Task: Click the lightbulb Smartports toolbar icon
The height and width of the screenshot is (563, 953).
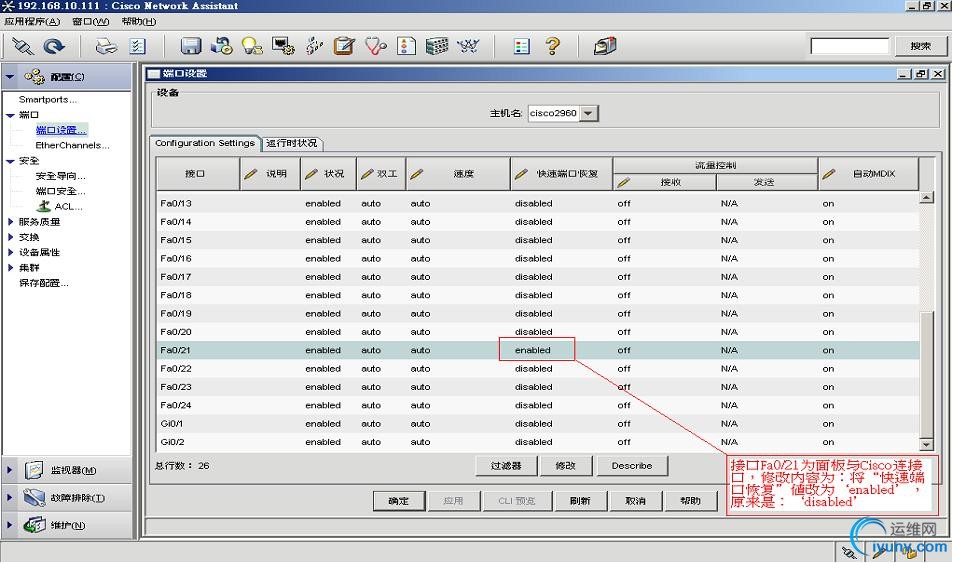Action: click(x=252, y=46)
